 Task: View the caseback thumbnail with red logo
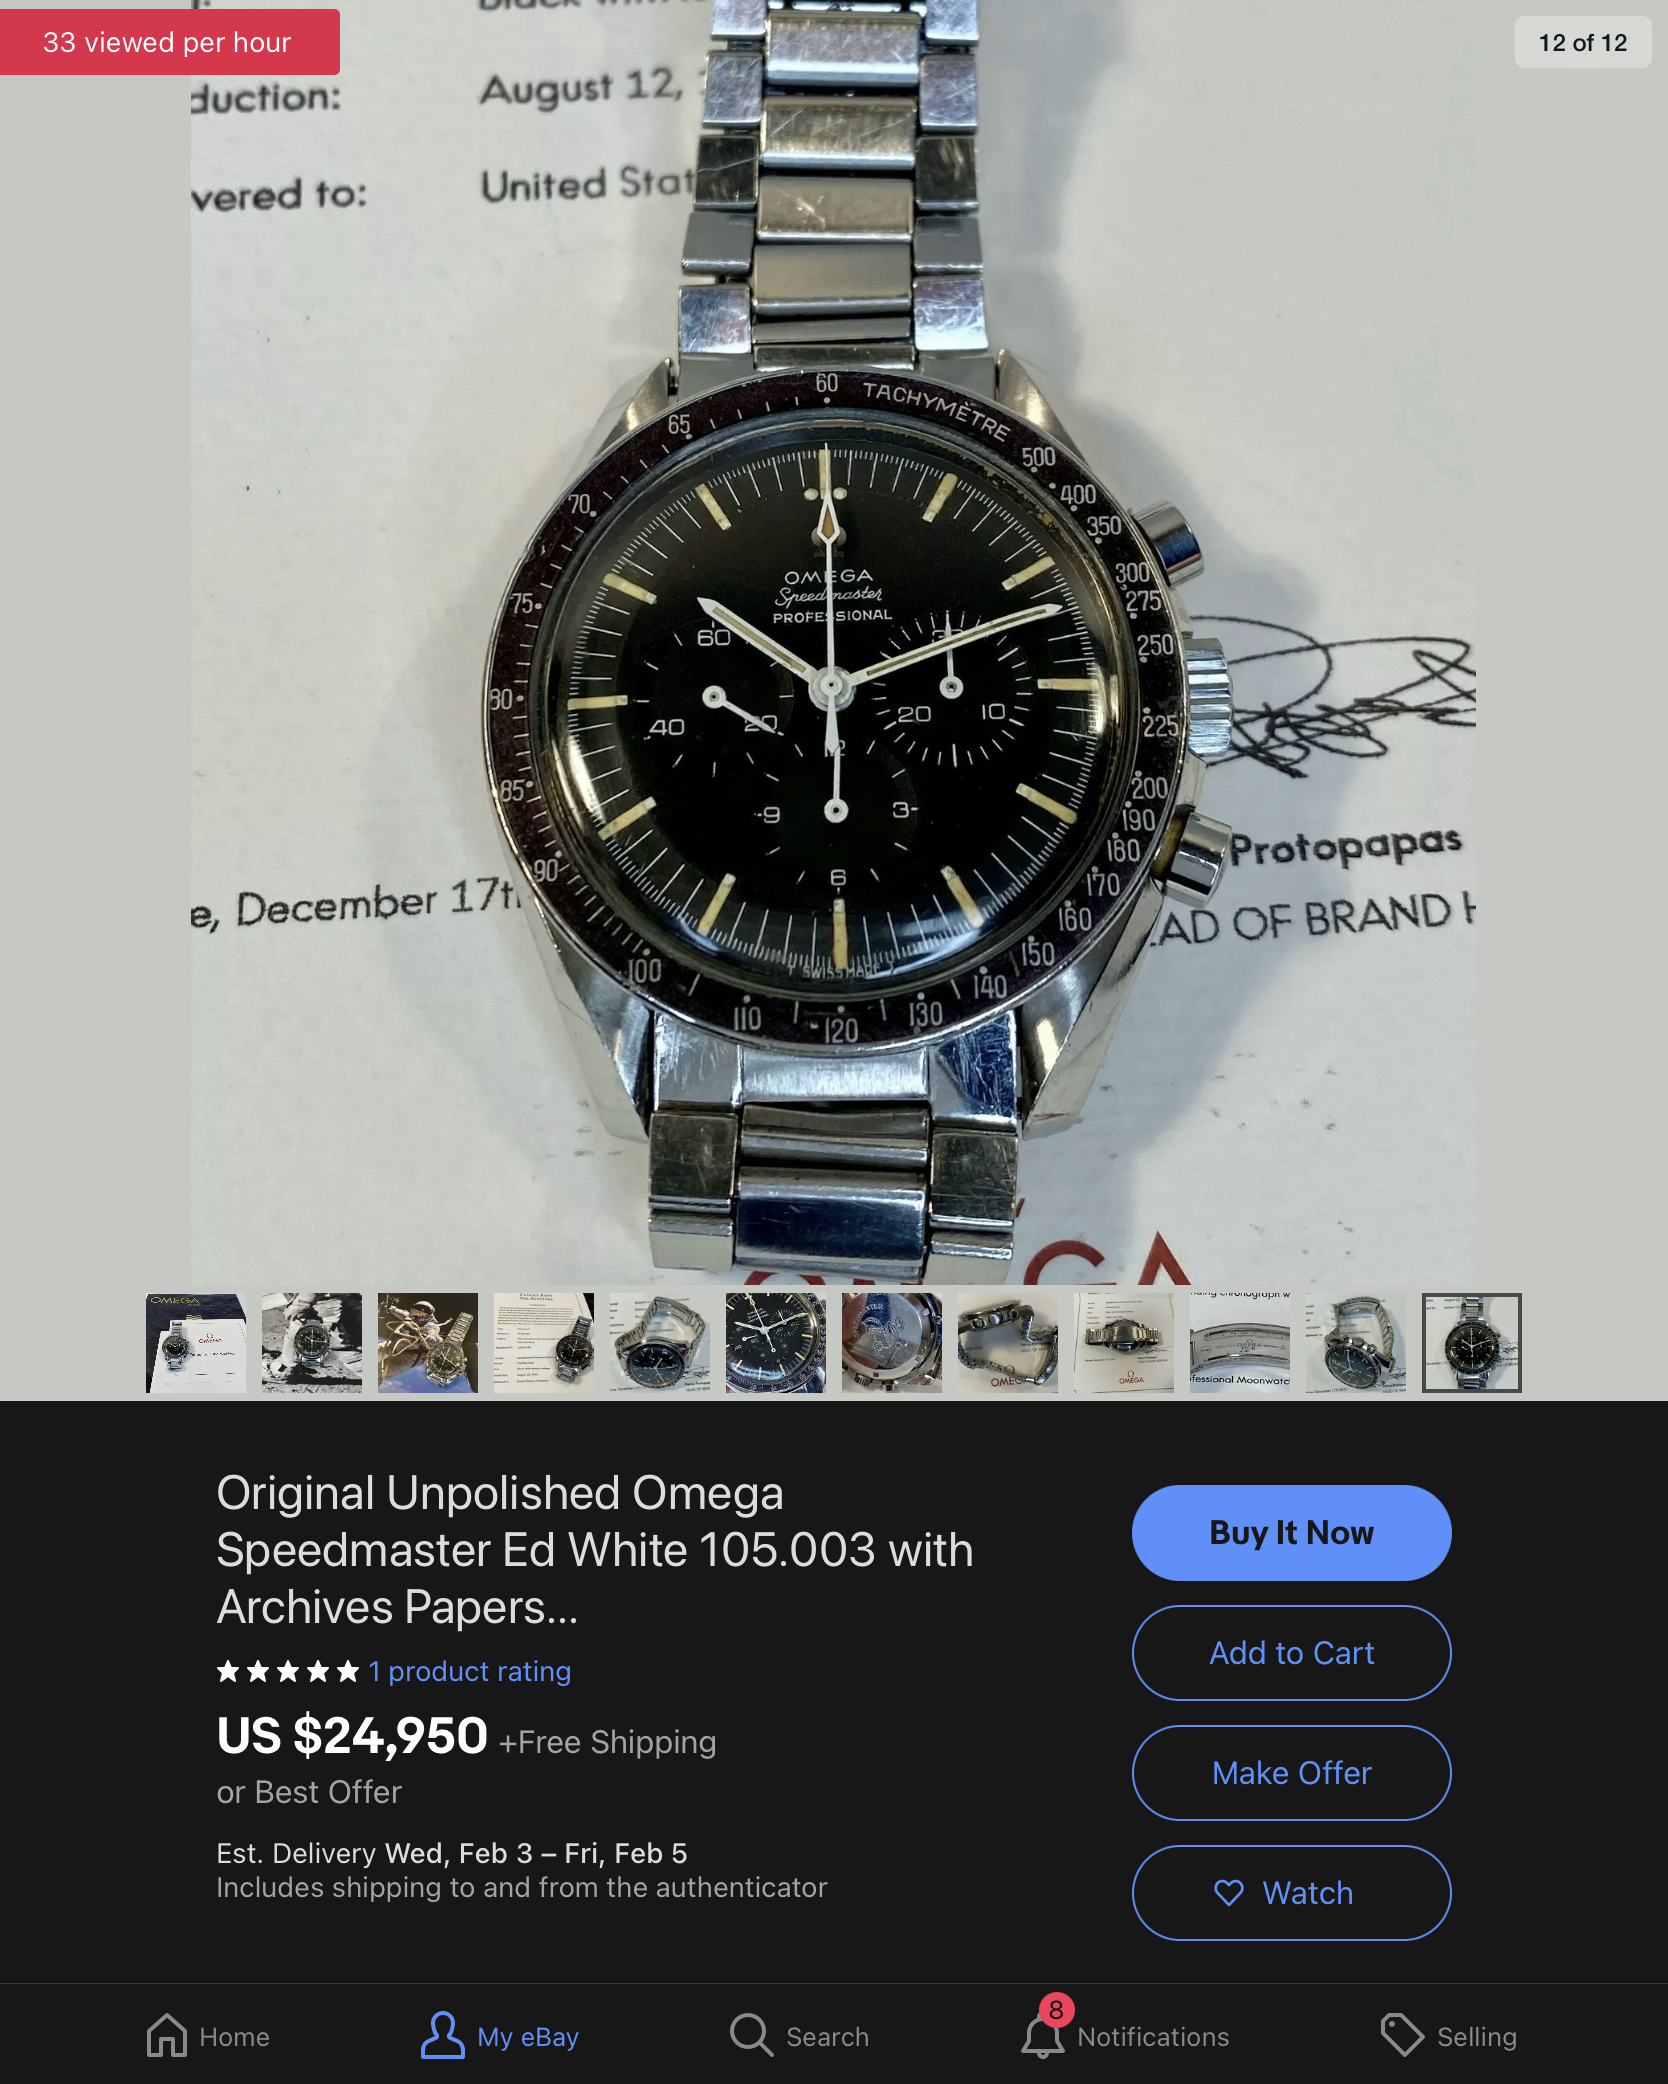point(892,1343)
